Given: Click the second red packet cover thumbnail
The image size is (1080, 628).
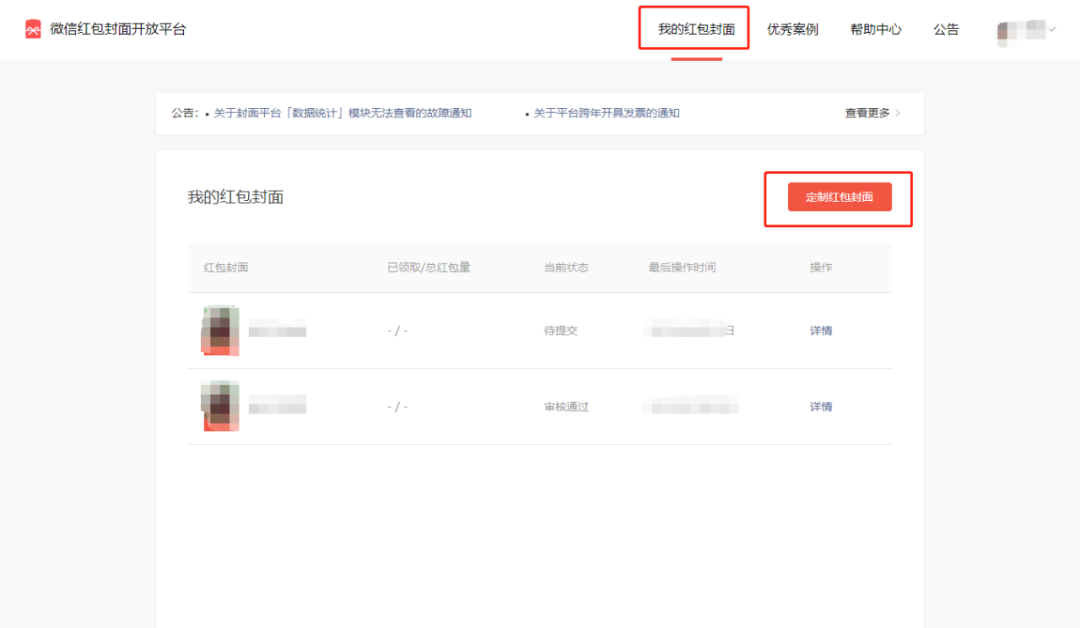Looking at the screenshot, I should 219,406.
